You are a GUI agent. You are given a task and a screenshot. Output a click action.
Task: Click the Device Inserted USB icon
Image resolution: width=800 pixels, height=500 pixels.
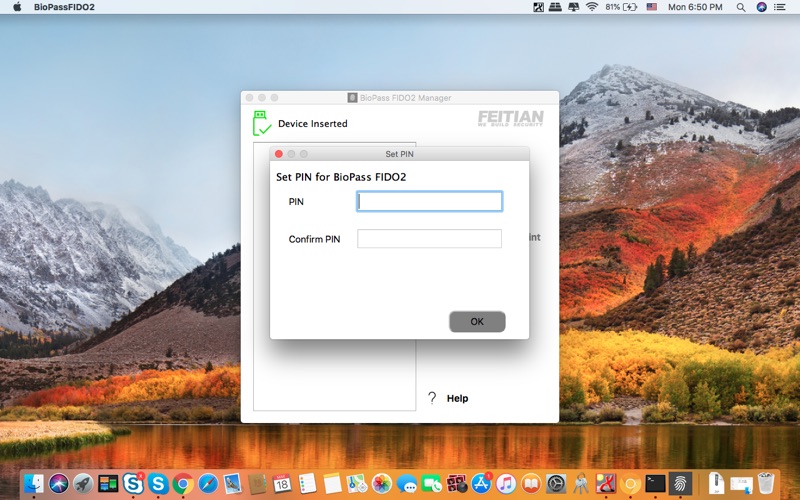pos(262,123)
